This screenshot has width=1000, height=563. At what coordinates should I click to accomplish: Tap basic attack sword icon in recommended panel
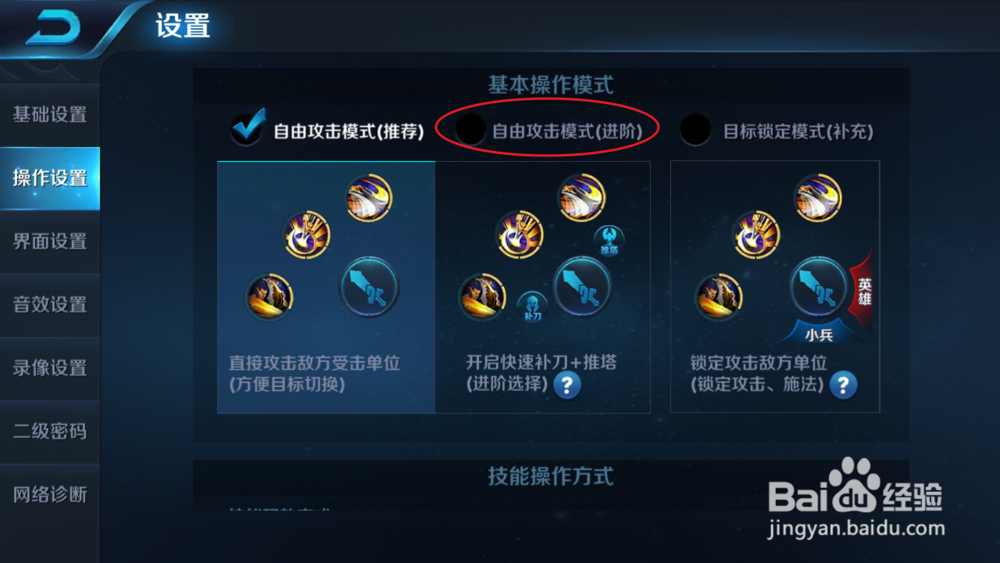[x=369, y=287]
